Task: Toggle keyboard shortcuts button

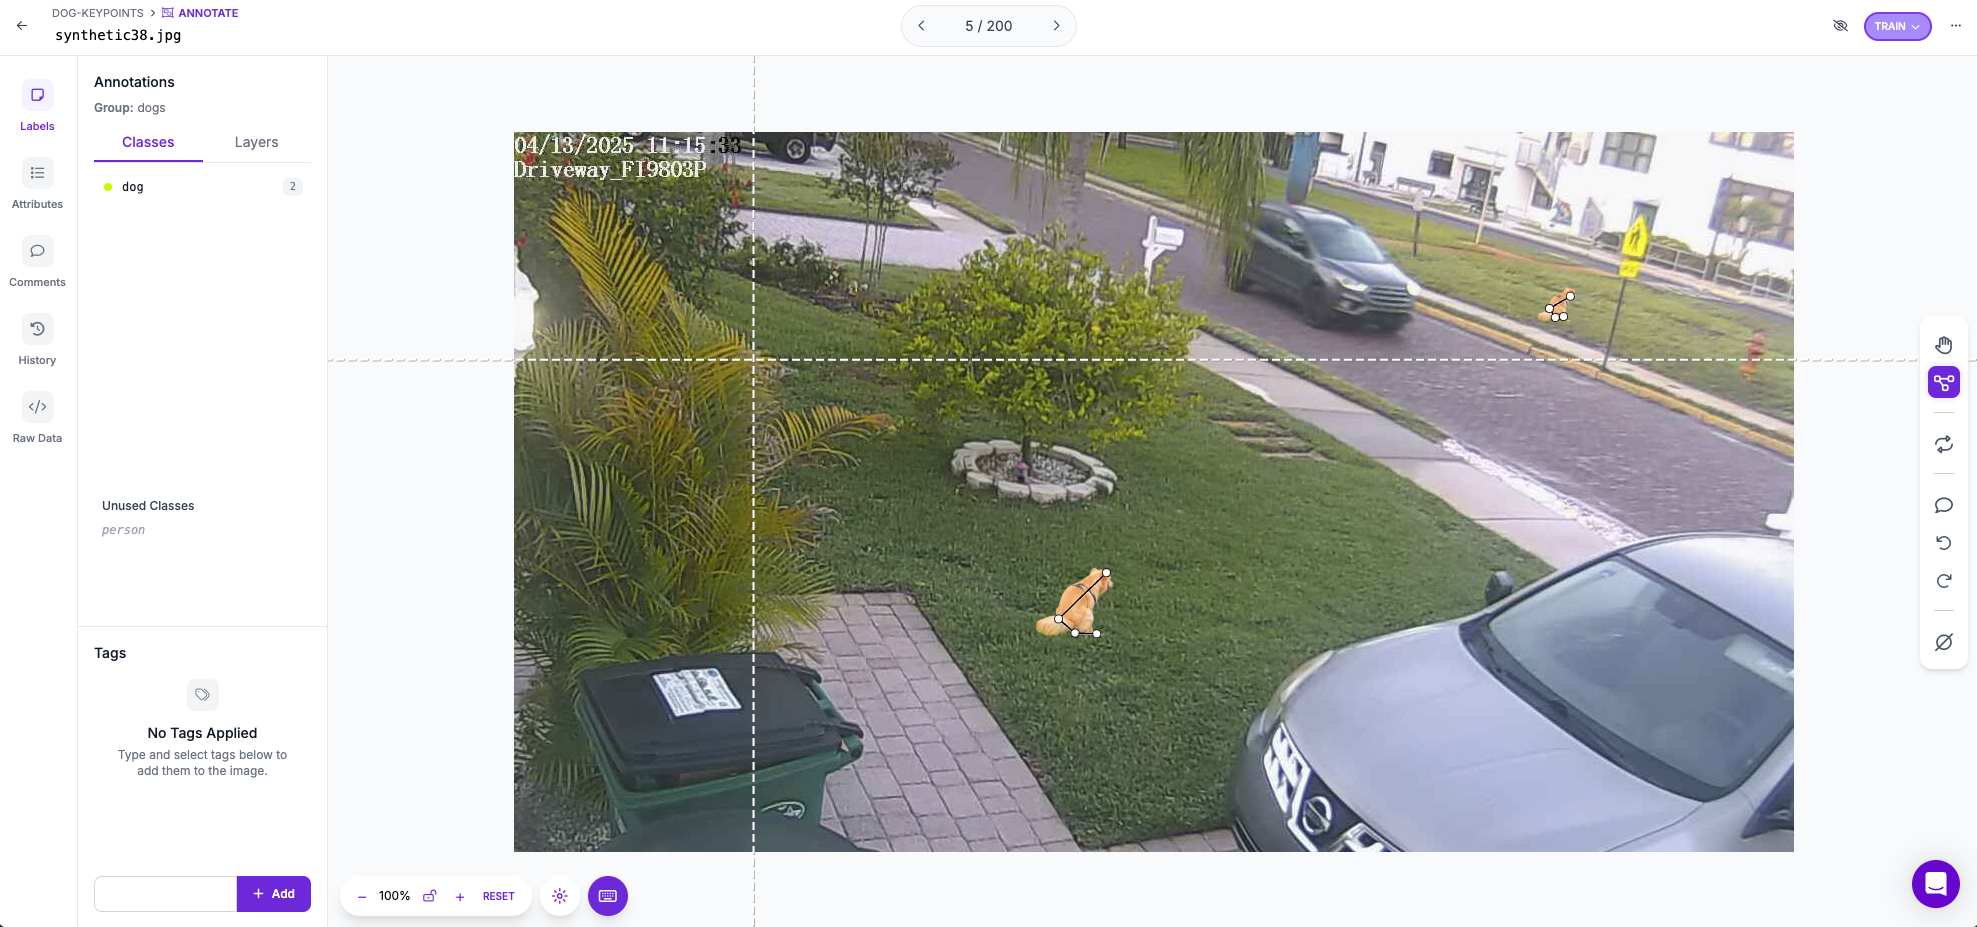Action: point(608,896)
